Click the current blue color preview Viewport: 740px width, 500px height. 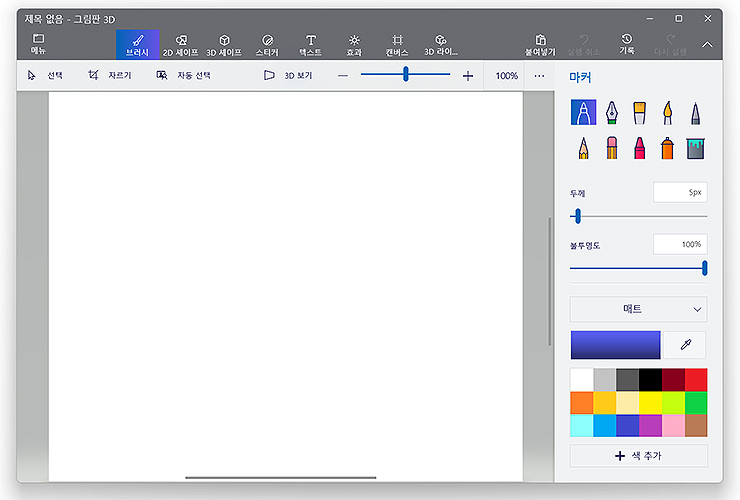click(615, 345)
